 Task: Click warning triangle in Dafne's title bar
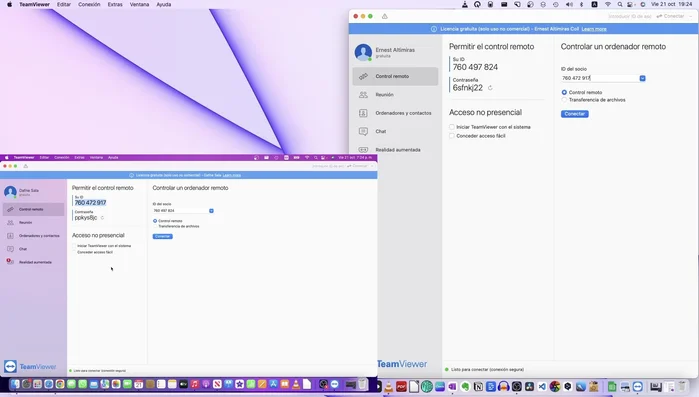pos(25,166)
